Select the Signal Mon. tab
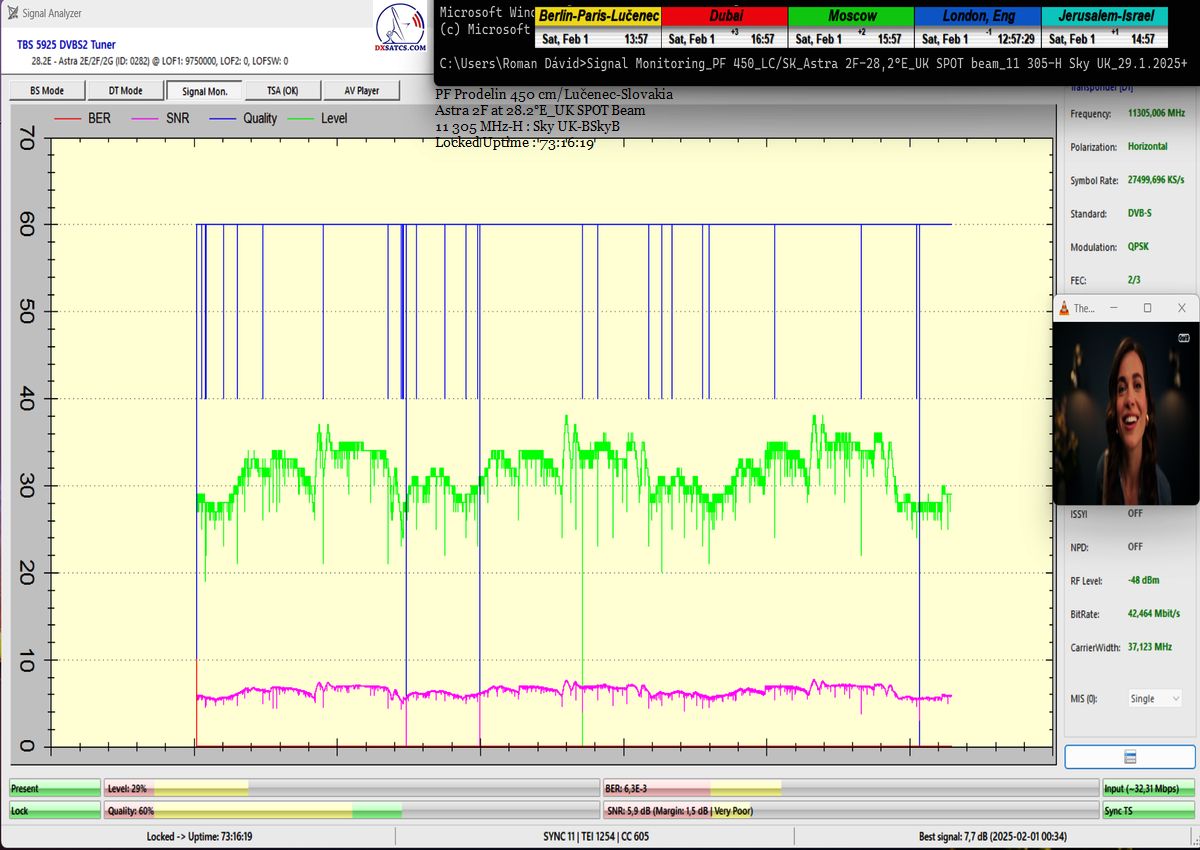This screenshot has width=1200, height=850. 207,91
